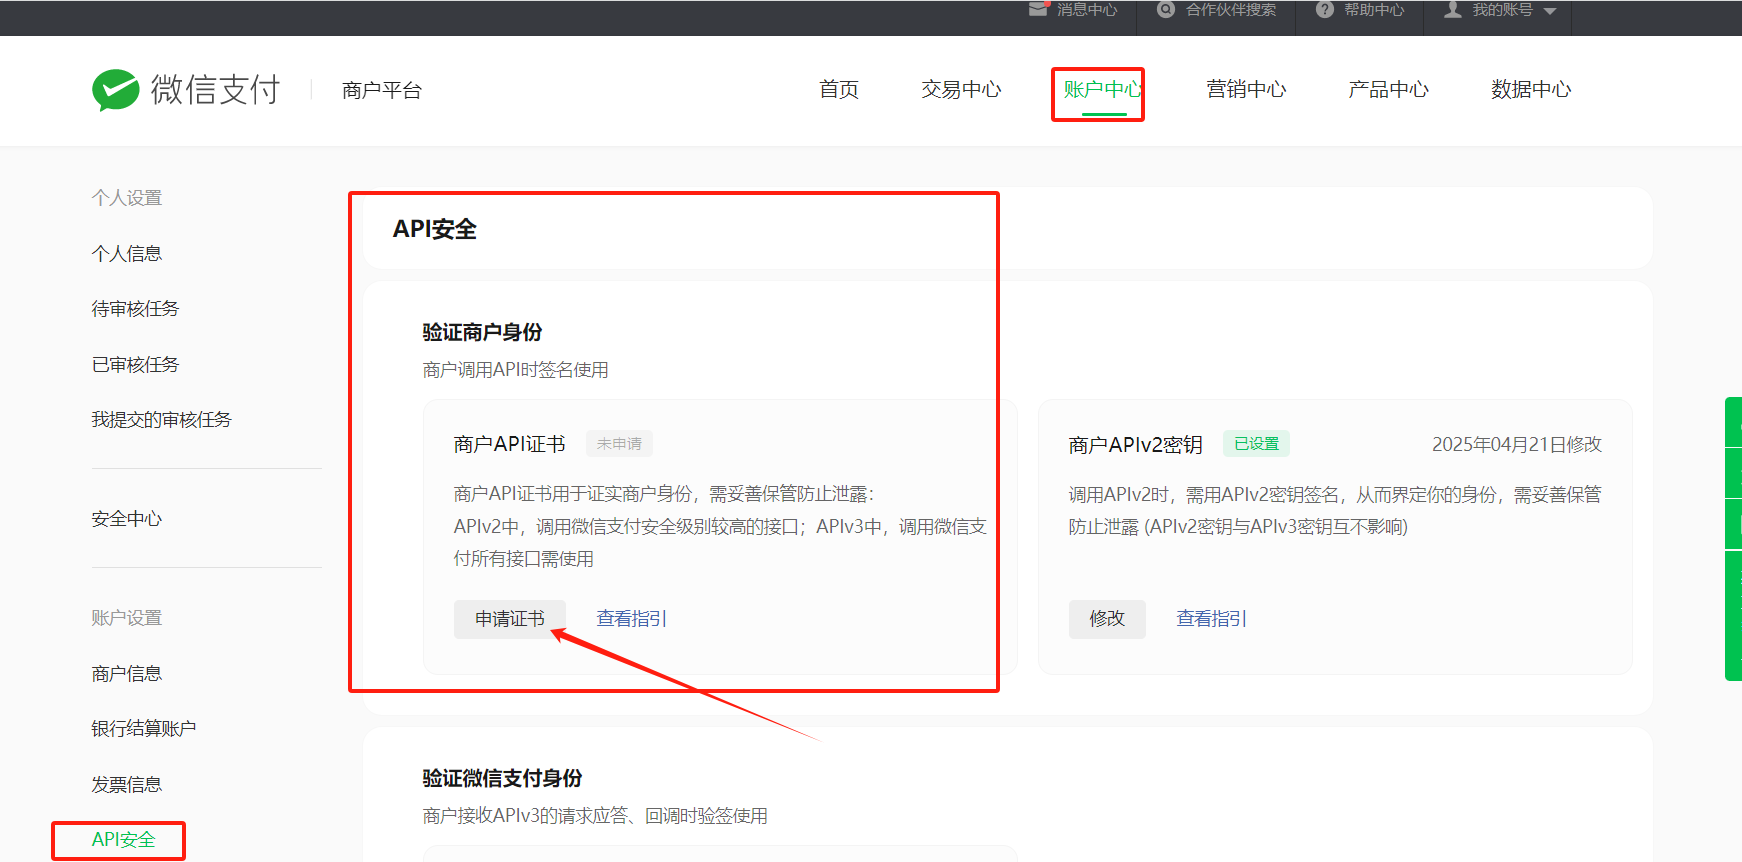
Task: Go to the 首页 navigation tab
Action: pyautogui.click(x=839, y=90)
